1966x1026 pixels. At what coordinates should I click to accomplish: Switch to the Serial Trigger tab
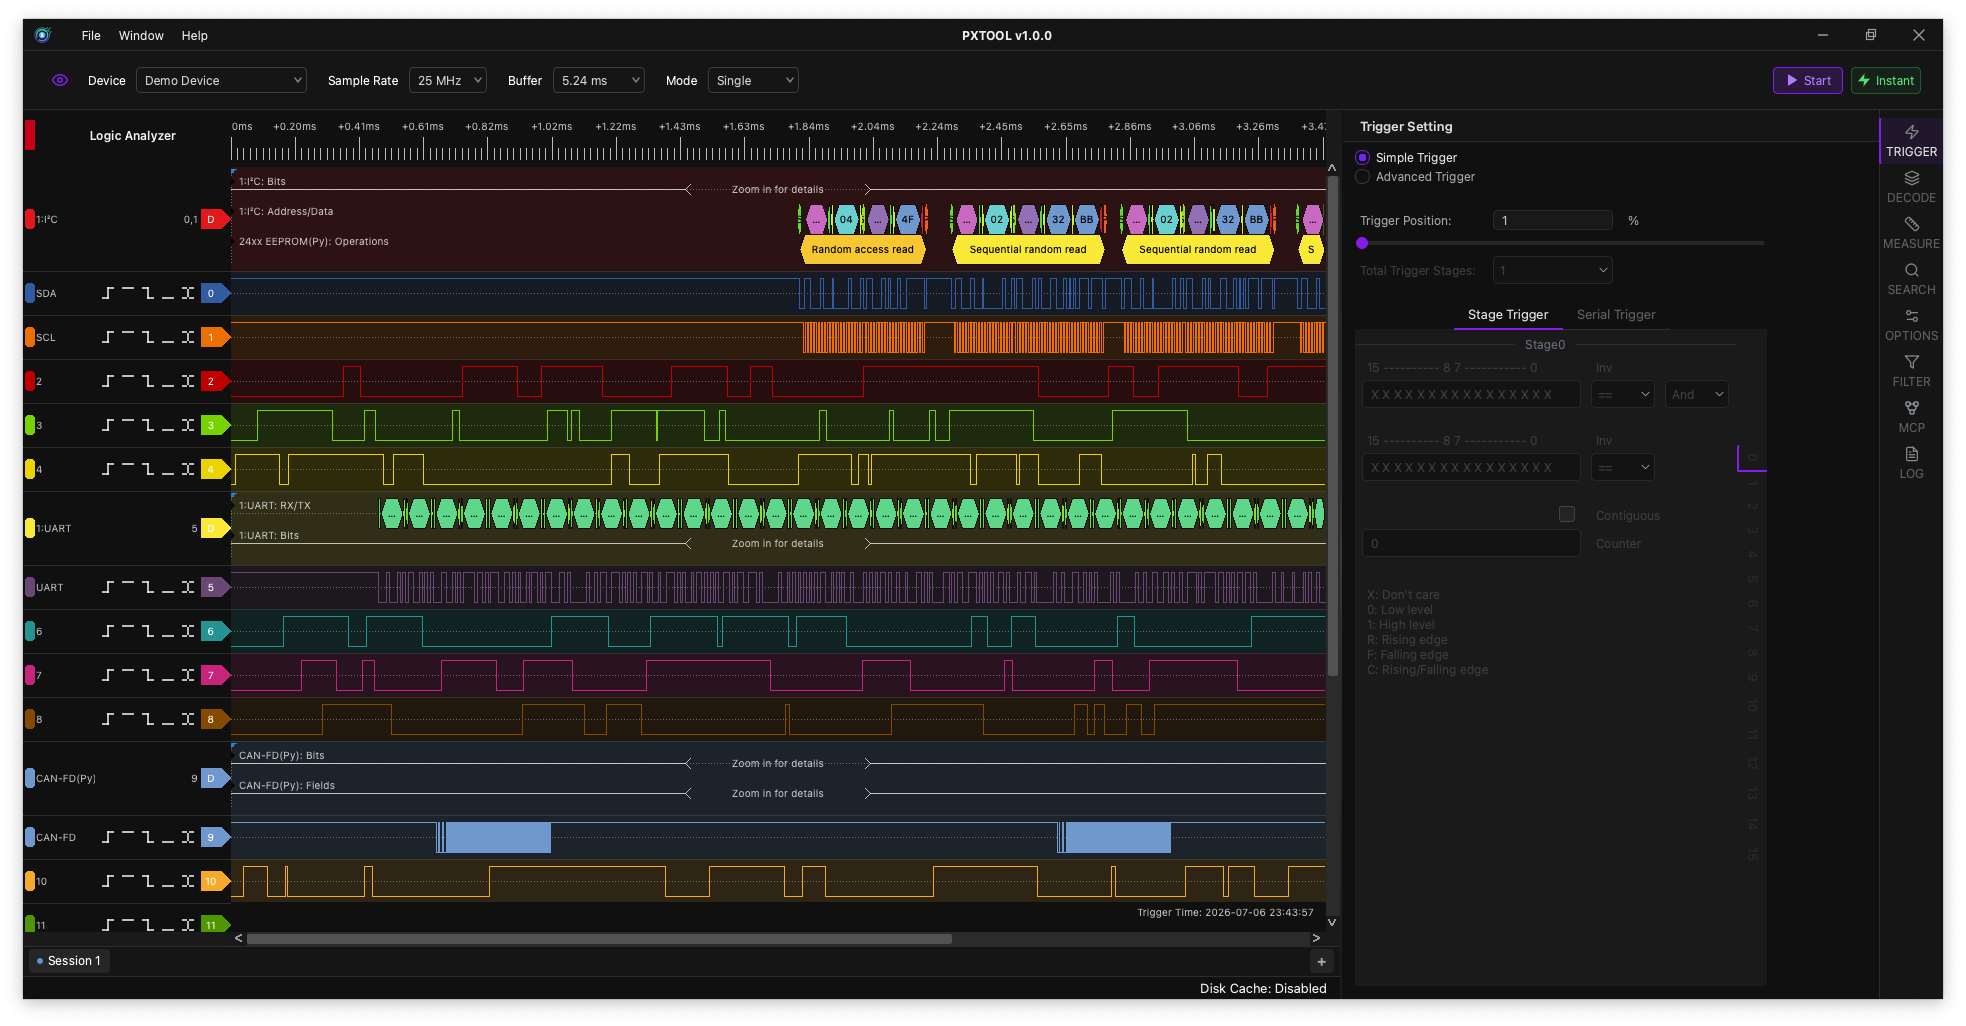coord(1616,315)
